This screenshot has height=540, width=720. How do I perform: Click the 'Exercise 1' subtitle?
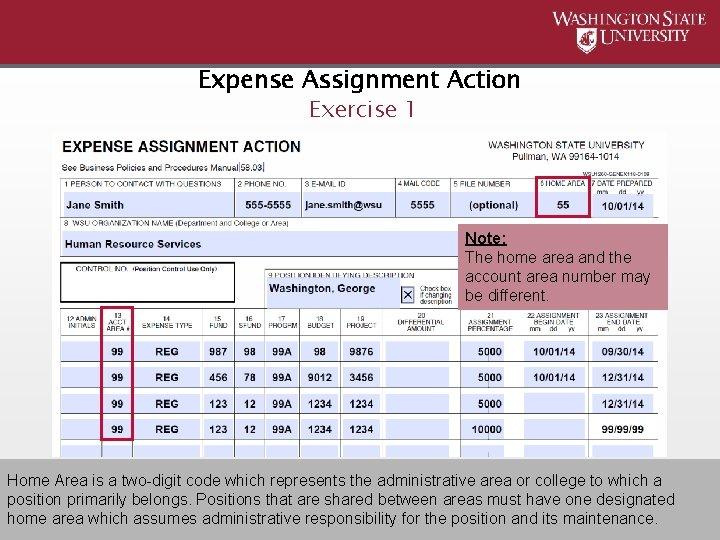361,109
